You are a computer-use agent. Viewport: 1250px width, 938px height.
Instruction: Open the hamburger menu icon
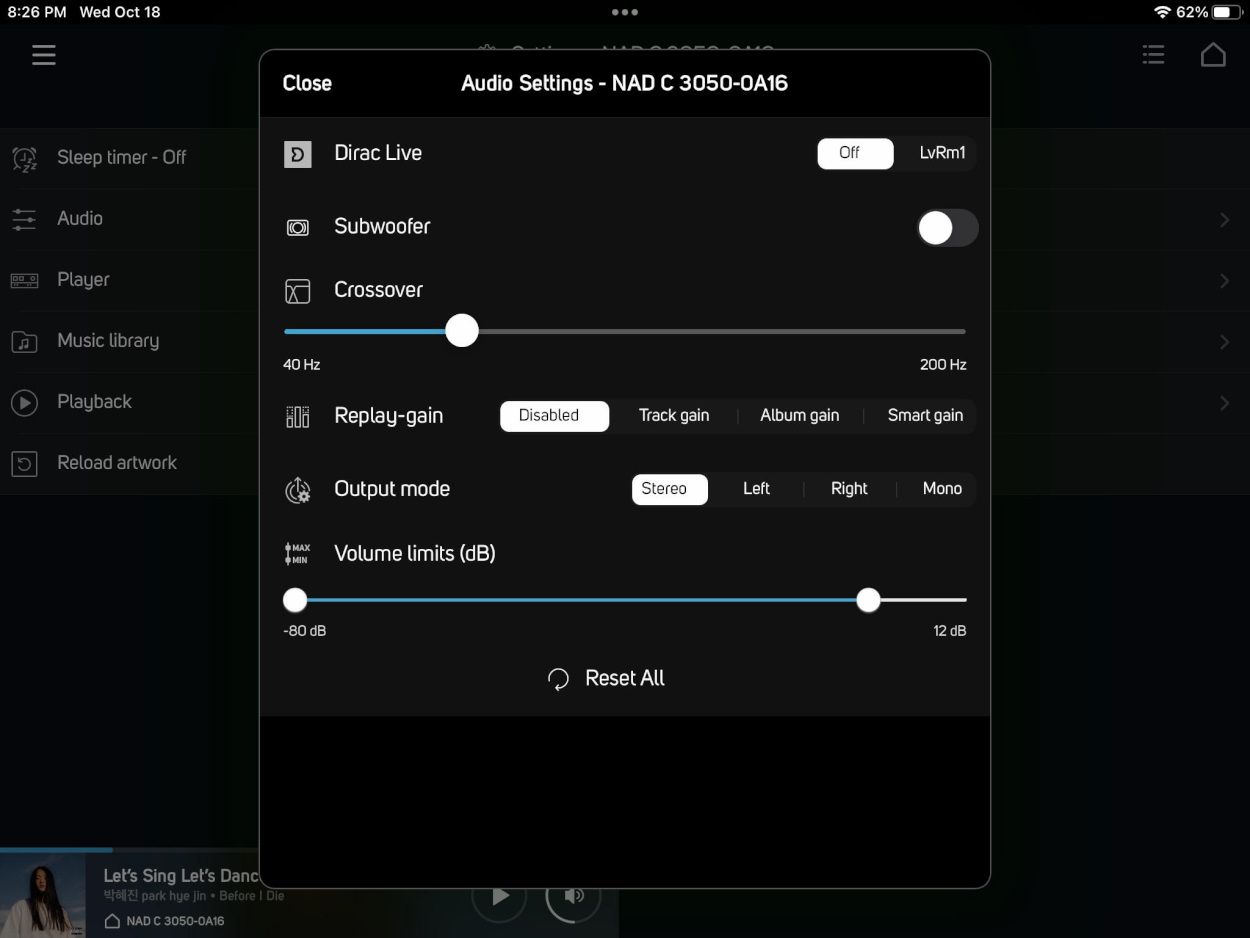[x=44, y=55]
